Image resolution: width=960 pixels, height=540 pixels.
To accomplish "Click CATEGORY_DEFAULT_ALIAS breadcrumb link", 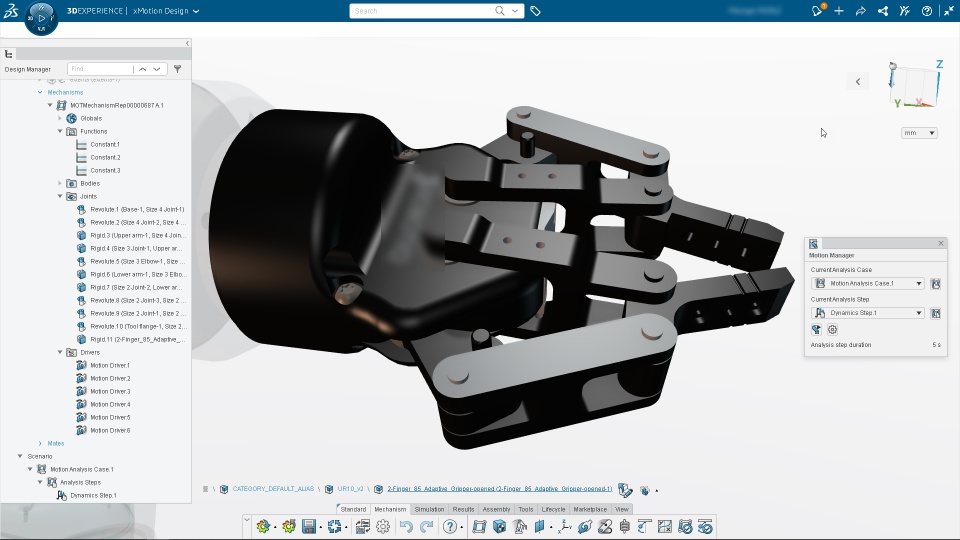I will click(273, 489).
